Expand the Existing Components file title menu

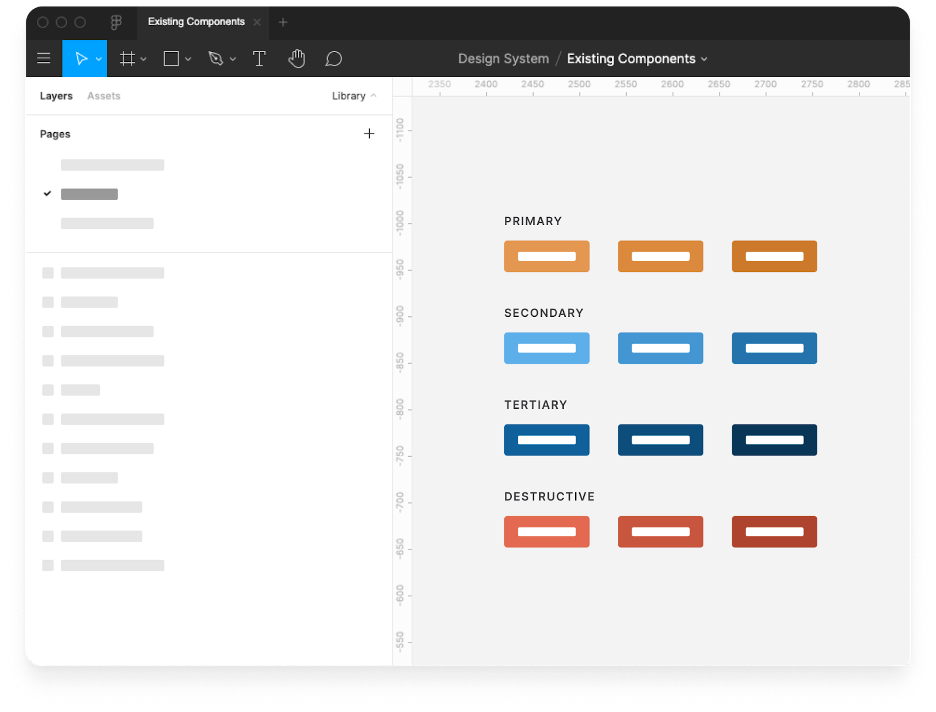pos(637,59)
